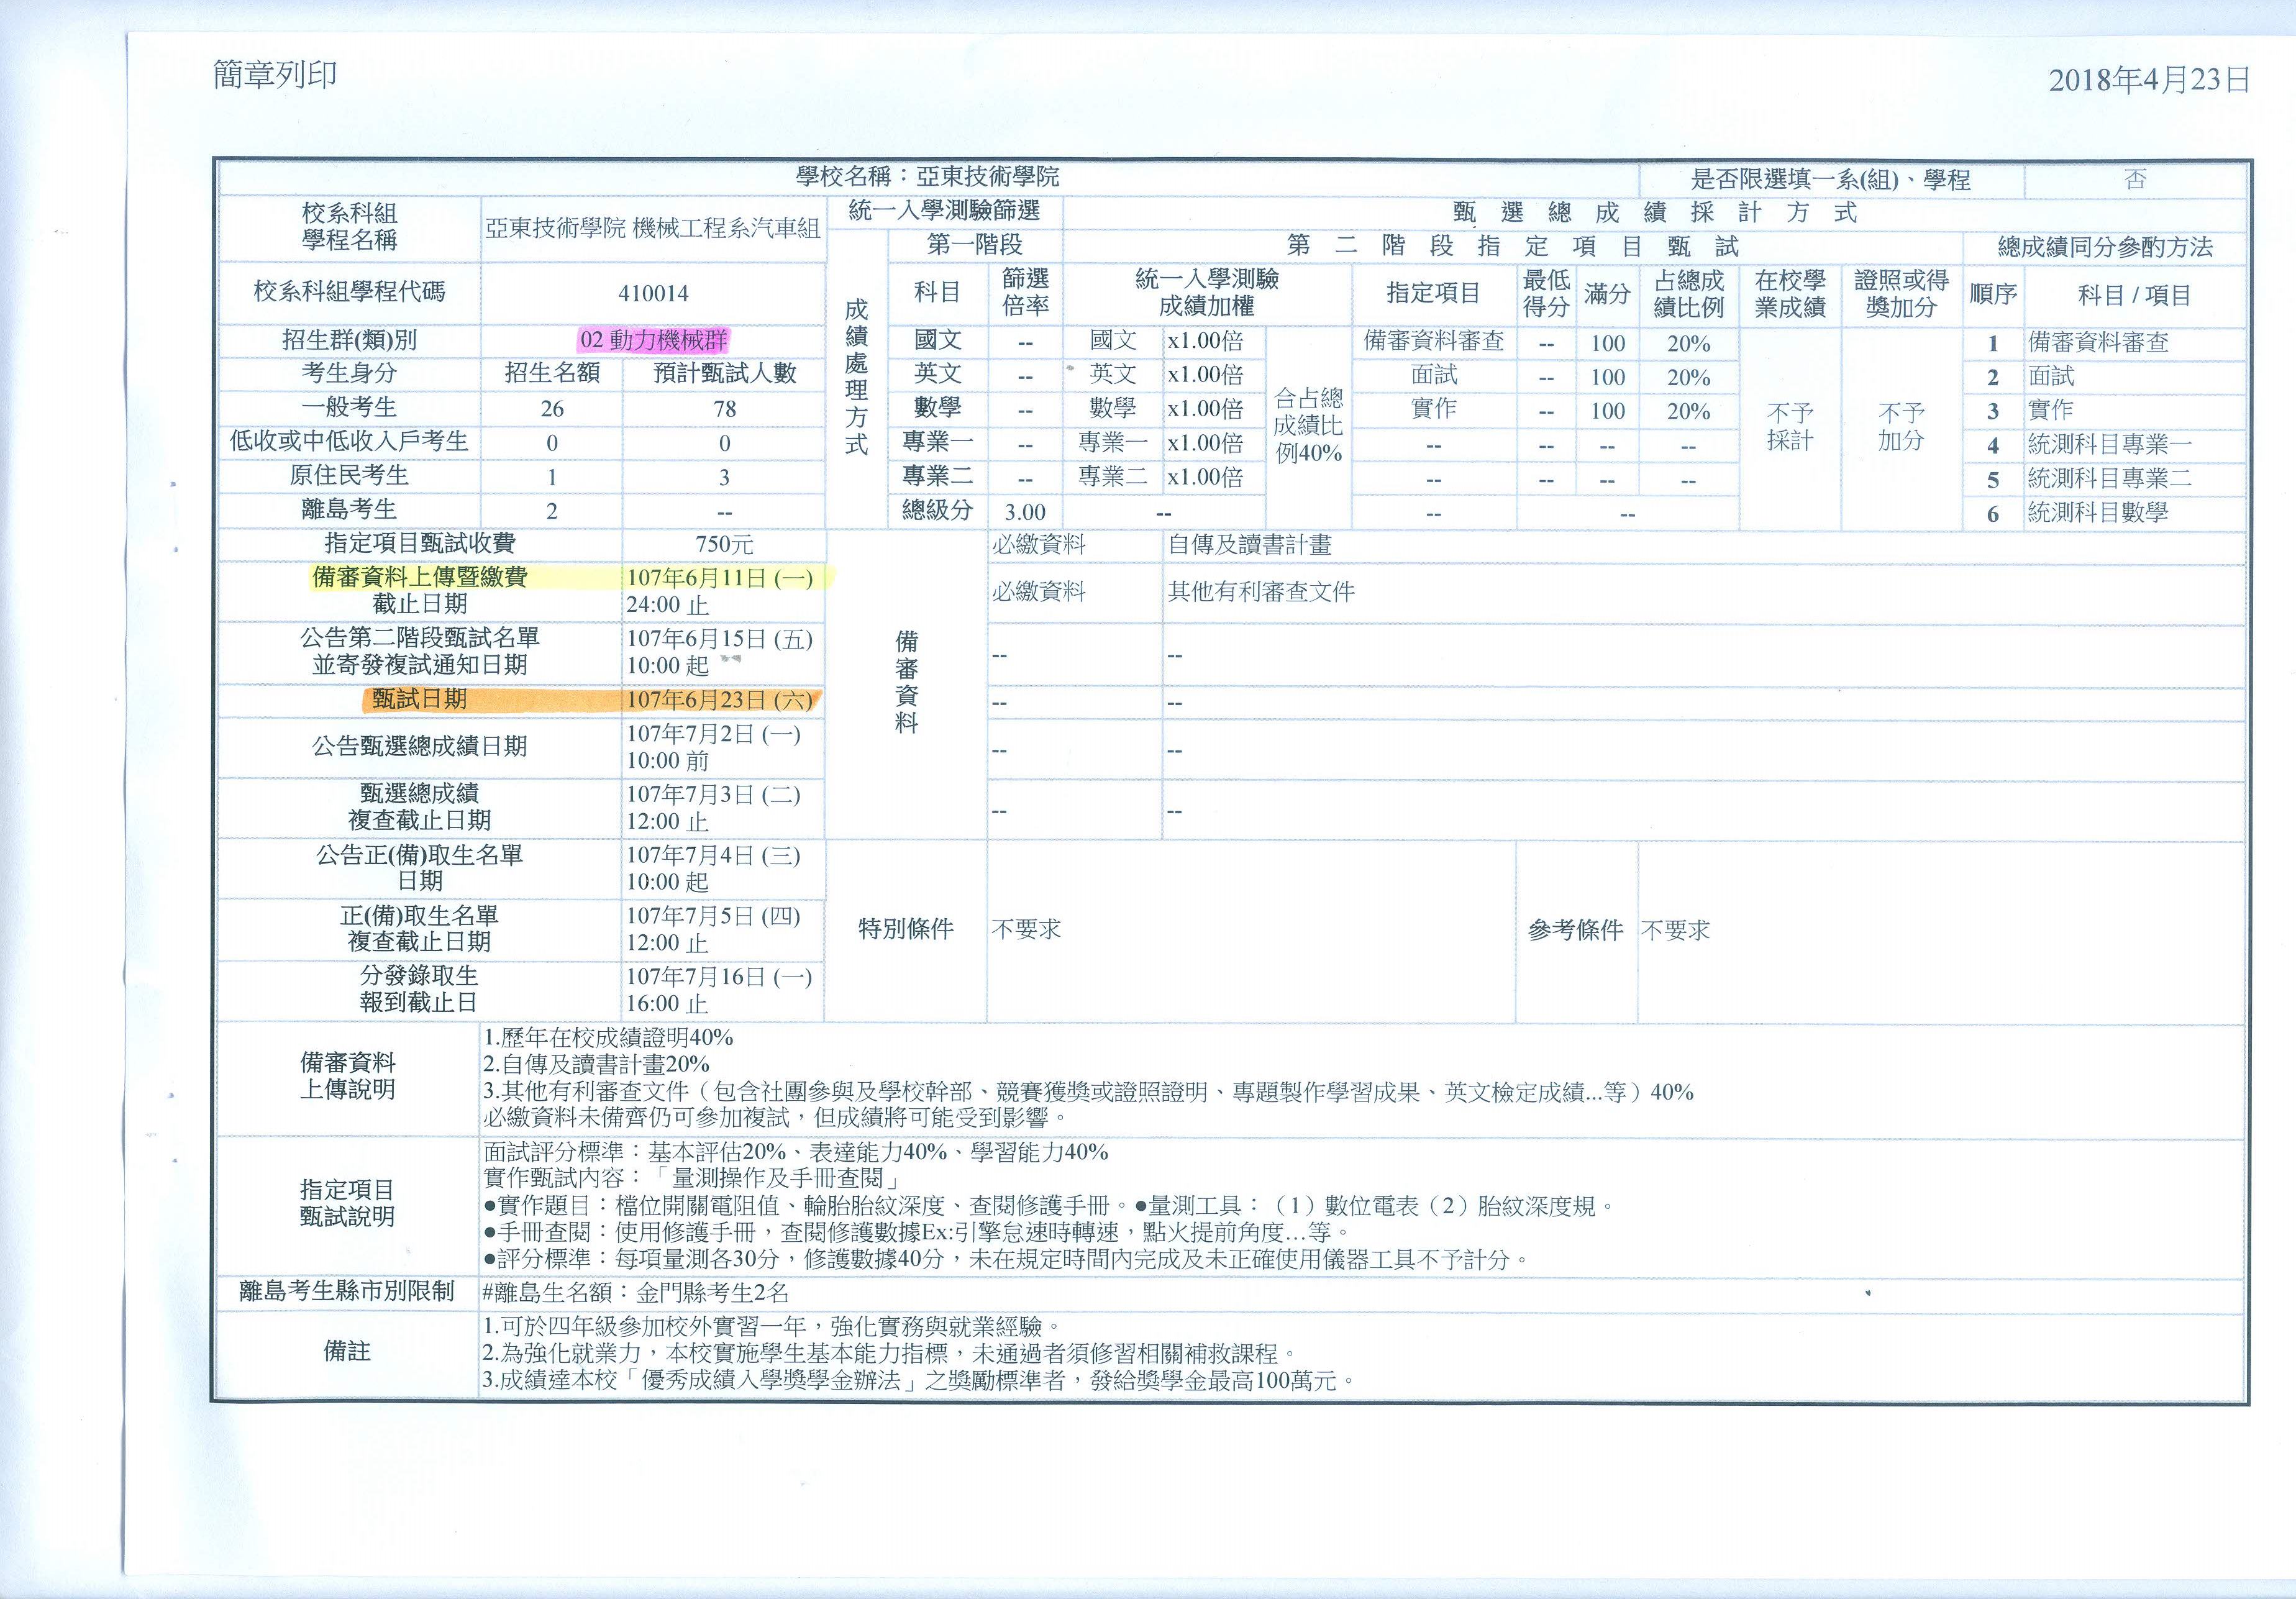This screenshot has height=1599, width=2296.
Task: Click date 107年6月15日 (五)
Action: (x=720, y=639)
